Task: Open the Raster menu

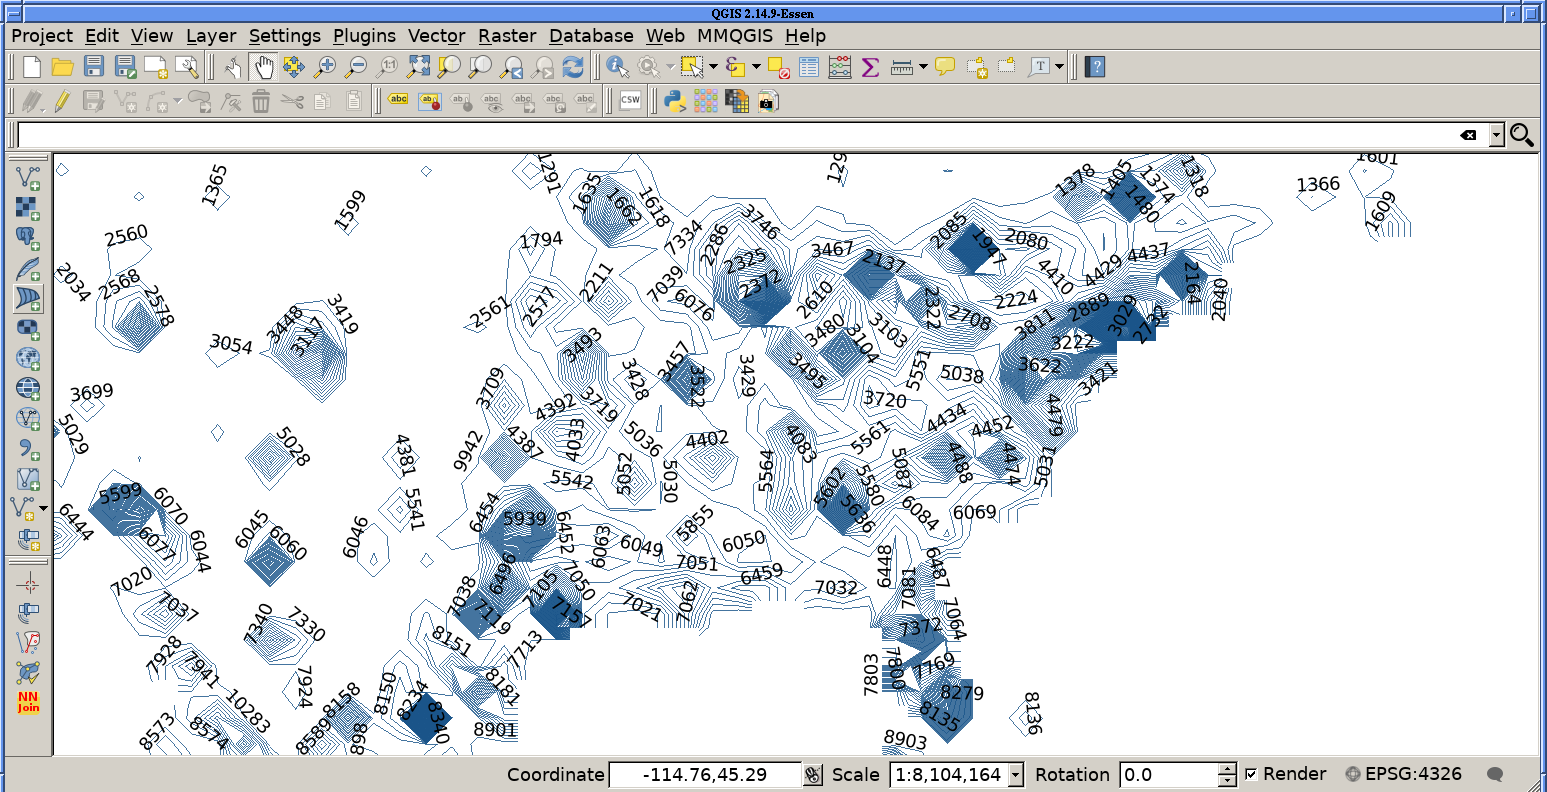Action: pos(506,36)
